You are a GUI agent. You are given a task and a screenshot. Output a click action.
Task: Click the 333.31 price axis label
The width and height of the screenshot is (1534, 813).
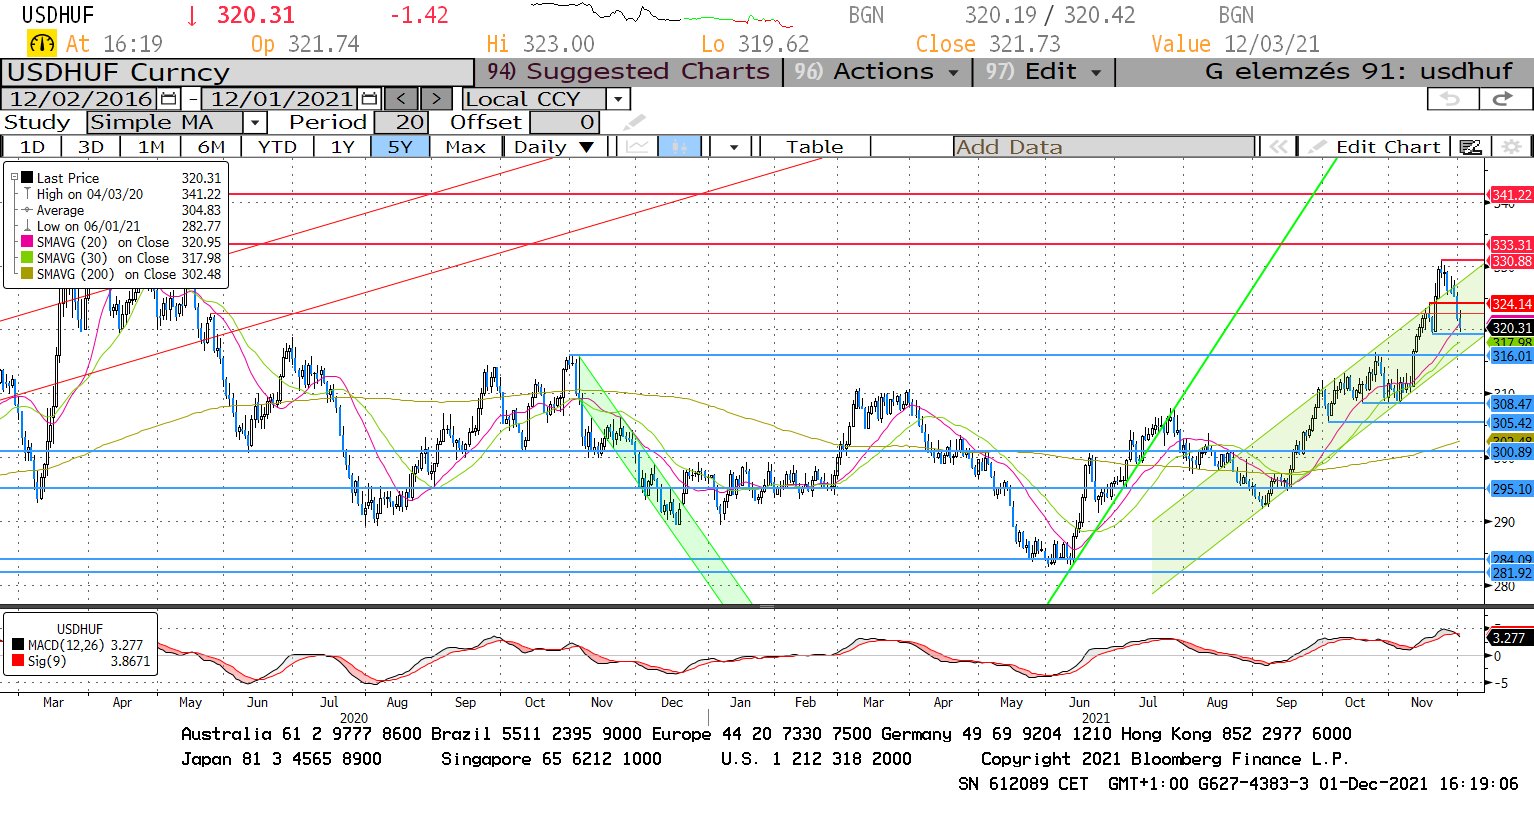1511,245
